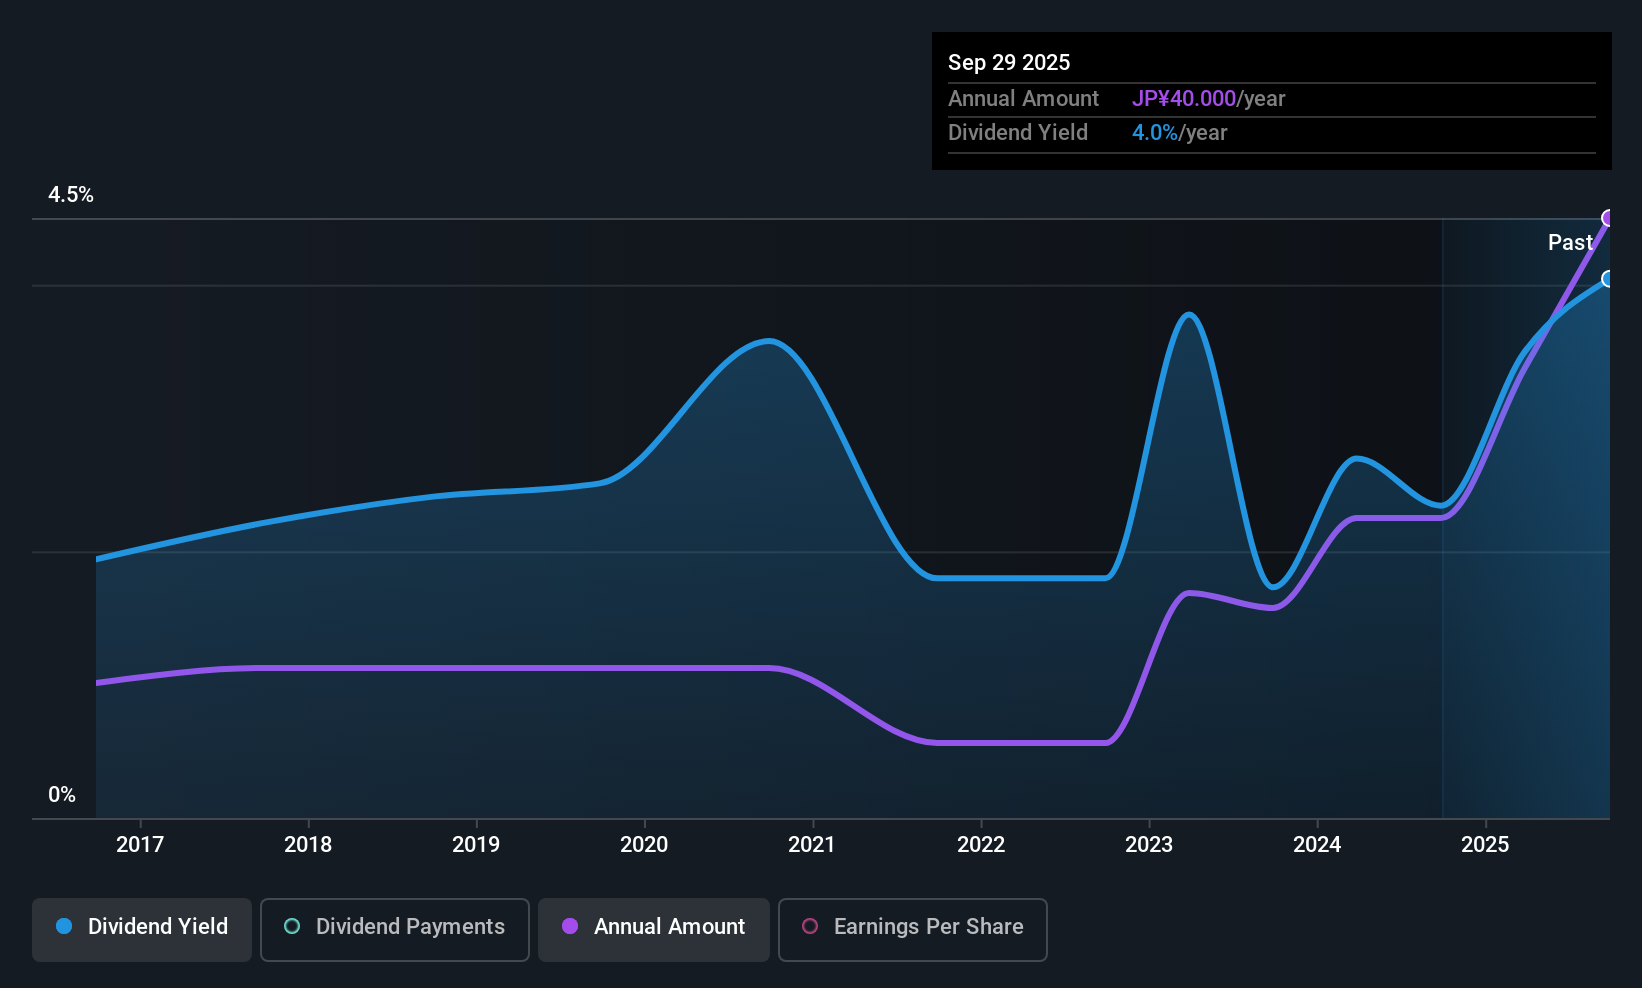Click the 2022 x-axis label
The image size is (1642, 988).
point(981,844)
